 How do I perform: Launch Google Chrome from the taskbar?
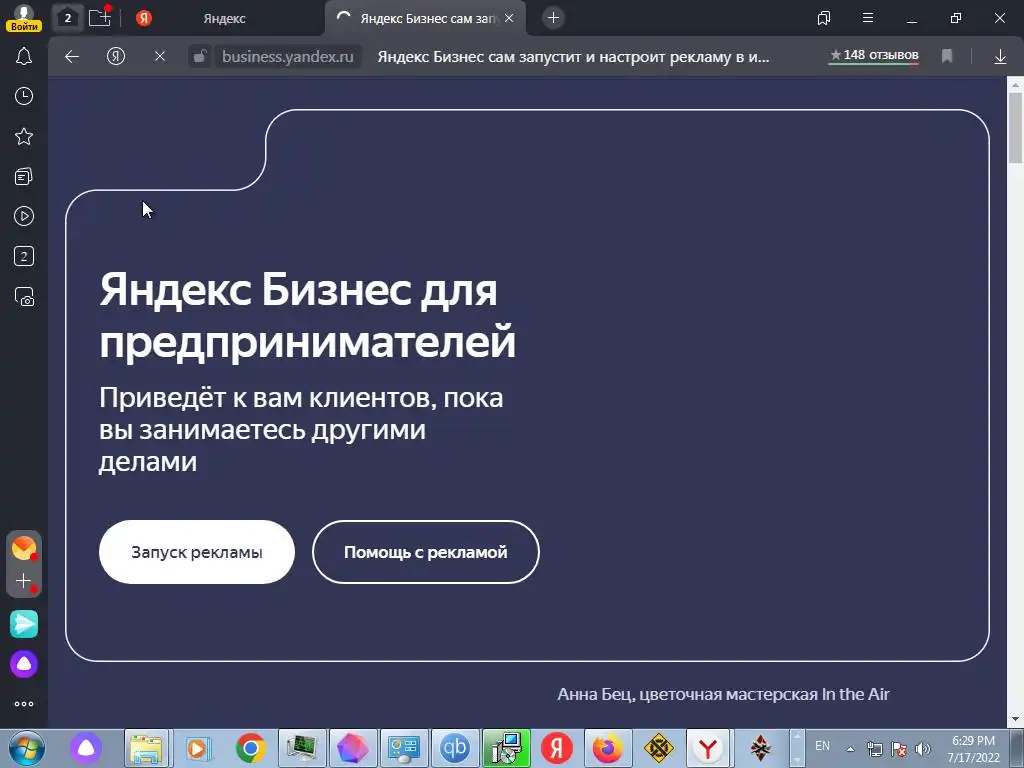point(251,748)
